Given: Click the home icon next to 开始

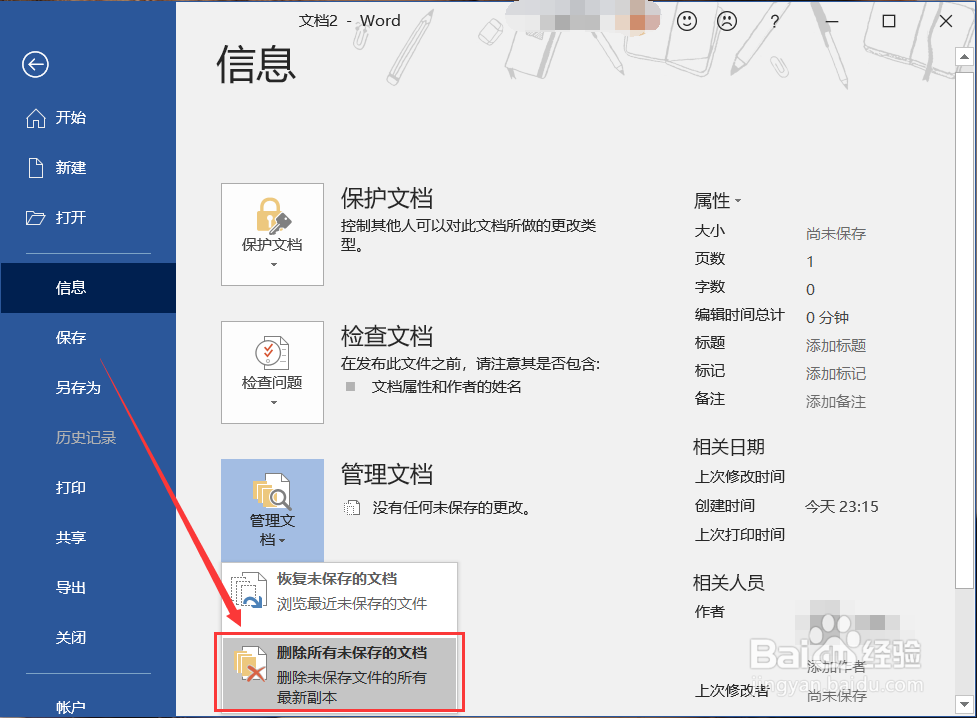Looking at the screenshot, I should [36, 117].
